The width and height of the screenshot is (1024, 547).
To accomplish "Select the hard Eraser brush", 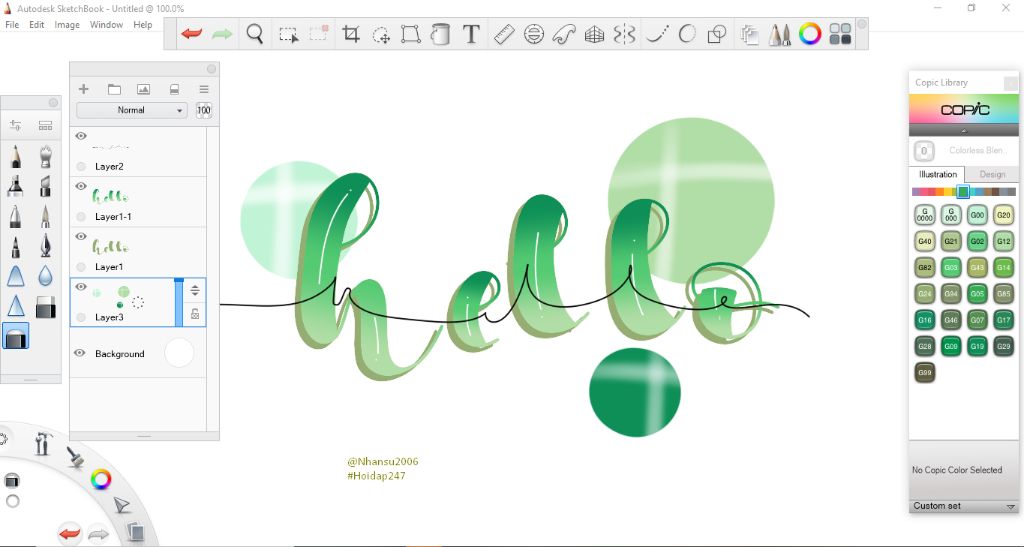I will pyautogui.click(x=45, y=306).
